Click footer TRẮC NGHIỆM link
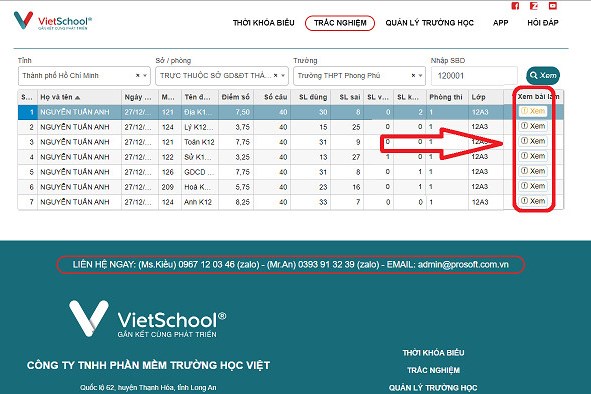The height and width of the screenshot is (394, 591). 433,370
